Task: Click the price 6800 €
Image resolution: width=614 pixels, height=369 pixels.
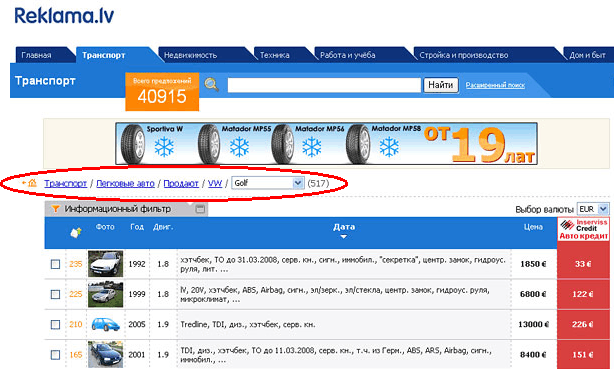Action: pyautogui.click(x=533, y=294)
